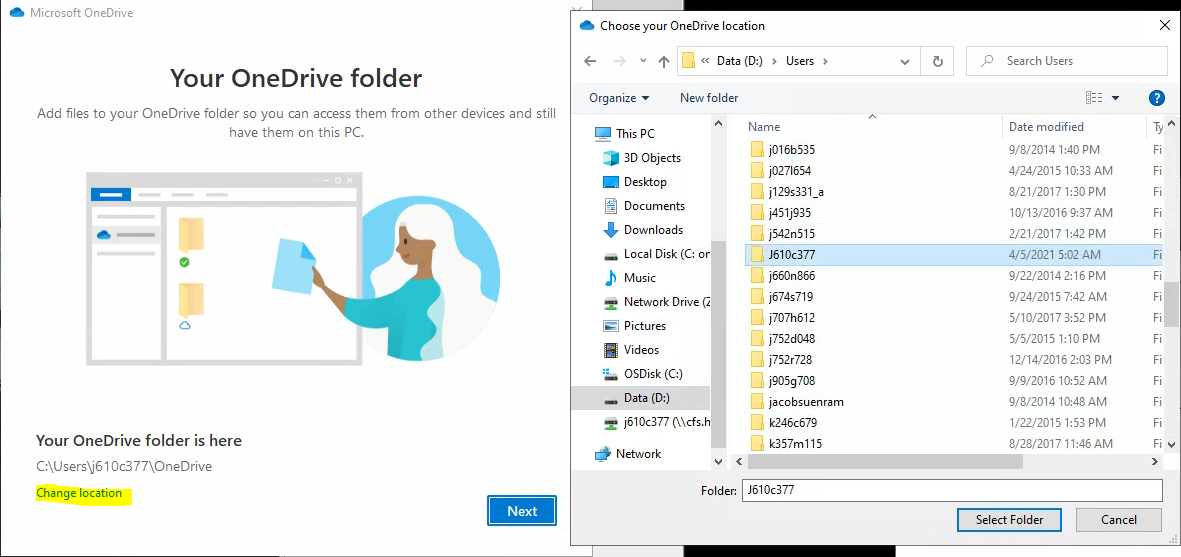The width and height of the screenshot is (1181, 557).
Task: Click Search Users search box
Action: [x=1067, y=61]
